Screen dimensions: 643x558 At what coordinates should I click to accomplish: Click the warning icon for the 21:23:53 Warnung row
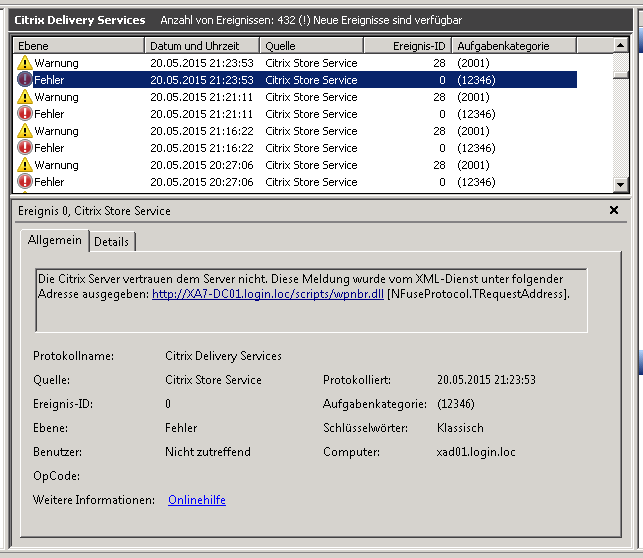pos(25,63)
